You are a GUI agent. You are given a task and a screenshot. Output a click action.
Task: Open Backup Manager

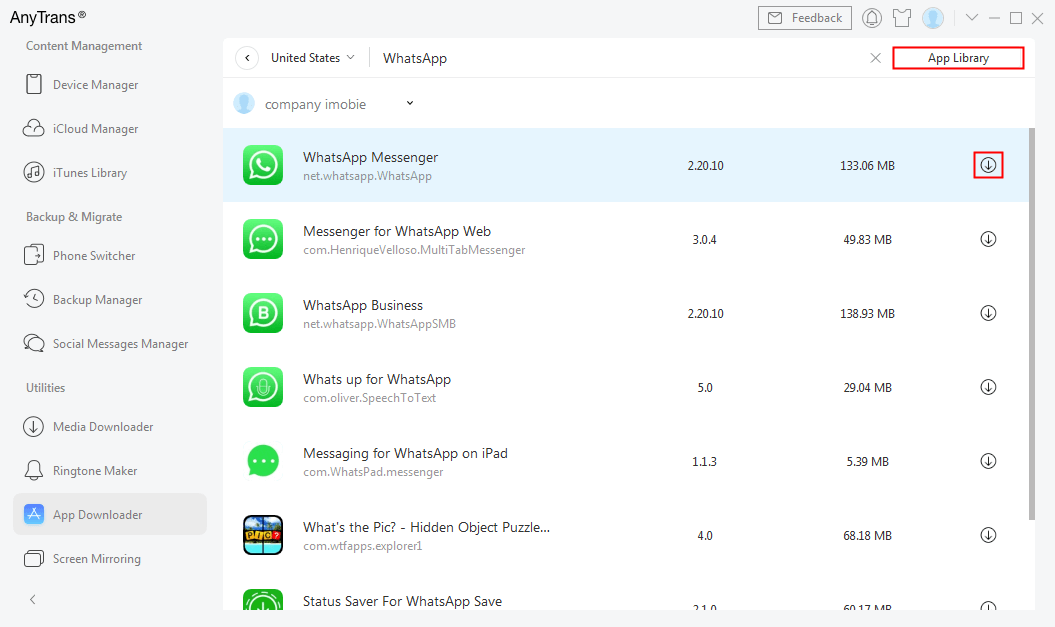tap(95, 299)
